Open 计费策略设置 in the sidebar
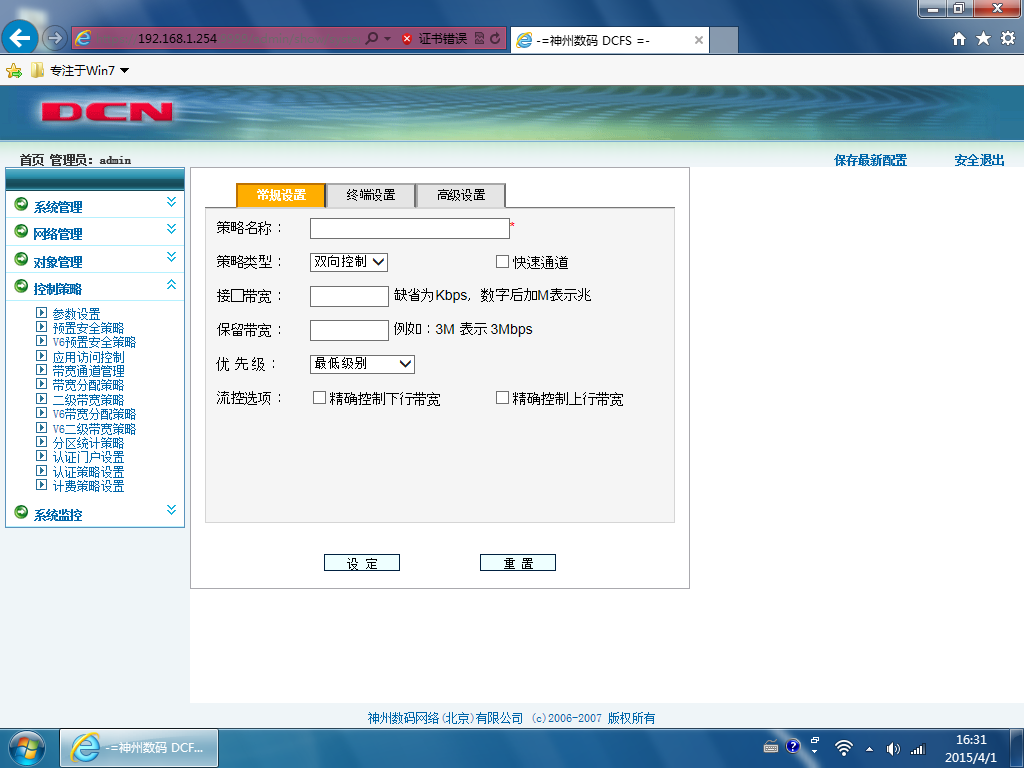Screen dimensions: 1024x768 pos(88,486)
